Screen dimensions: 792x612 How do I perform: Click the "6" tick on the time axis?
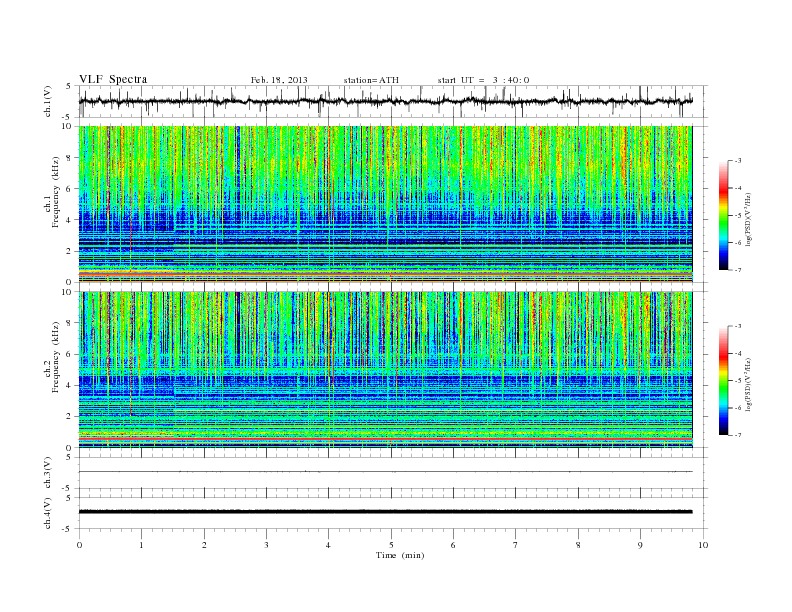pyautogui.click(x=454, y=545)
